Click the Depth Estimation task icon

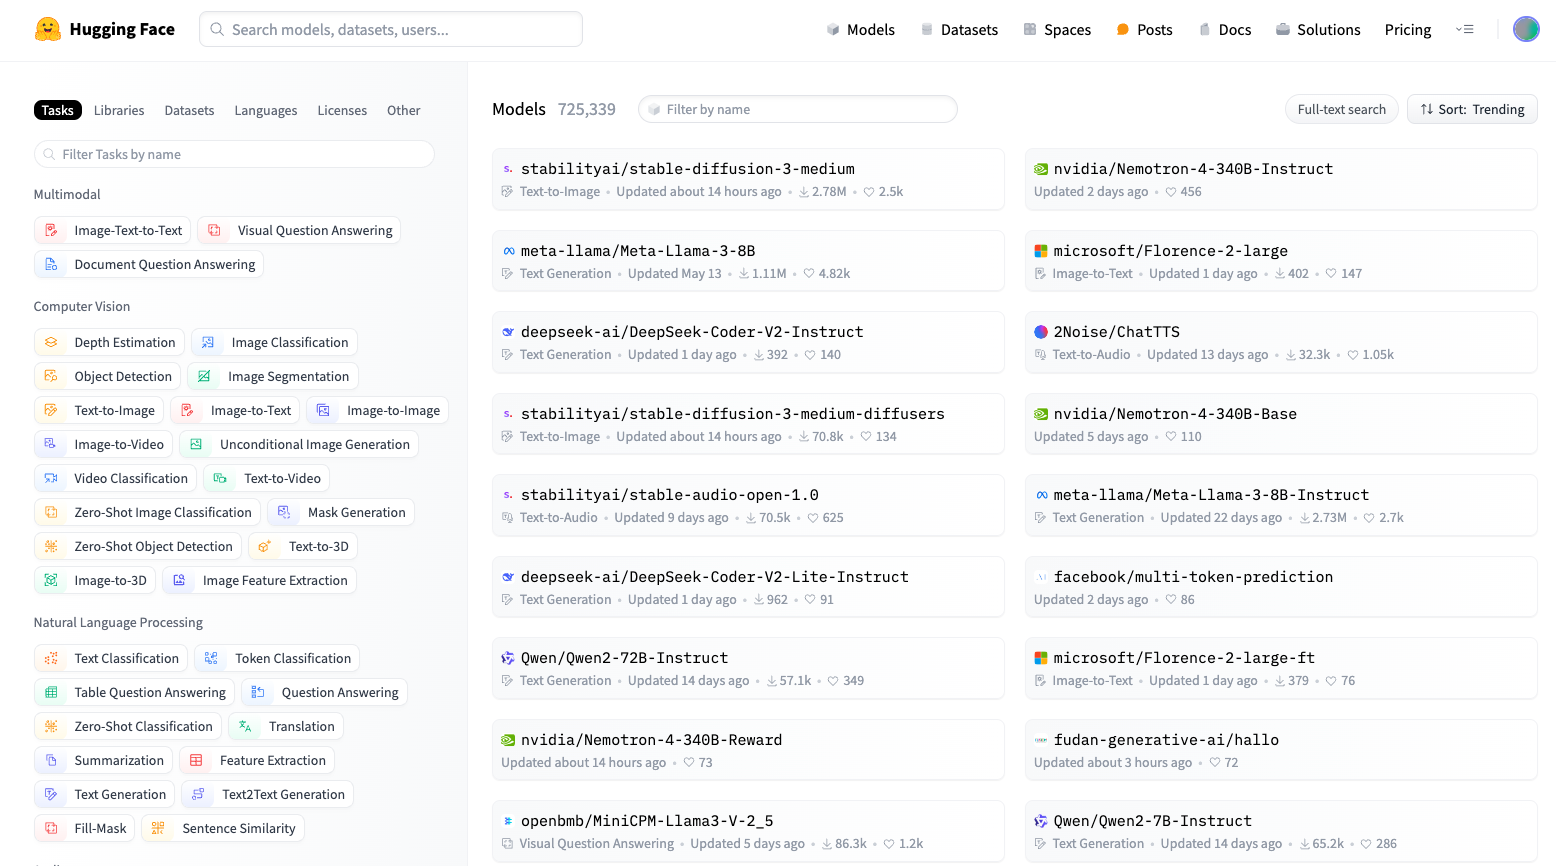52,343
